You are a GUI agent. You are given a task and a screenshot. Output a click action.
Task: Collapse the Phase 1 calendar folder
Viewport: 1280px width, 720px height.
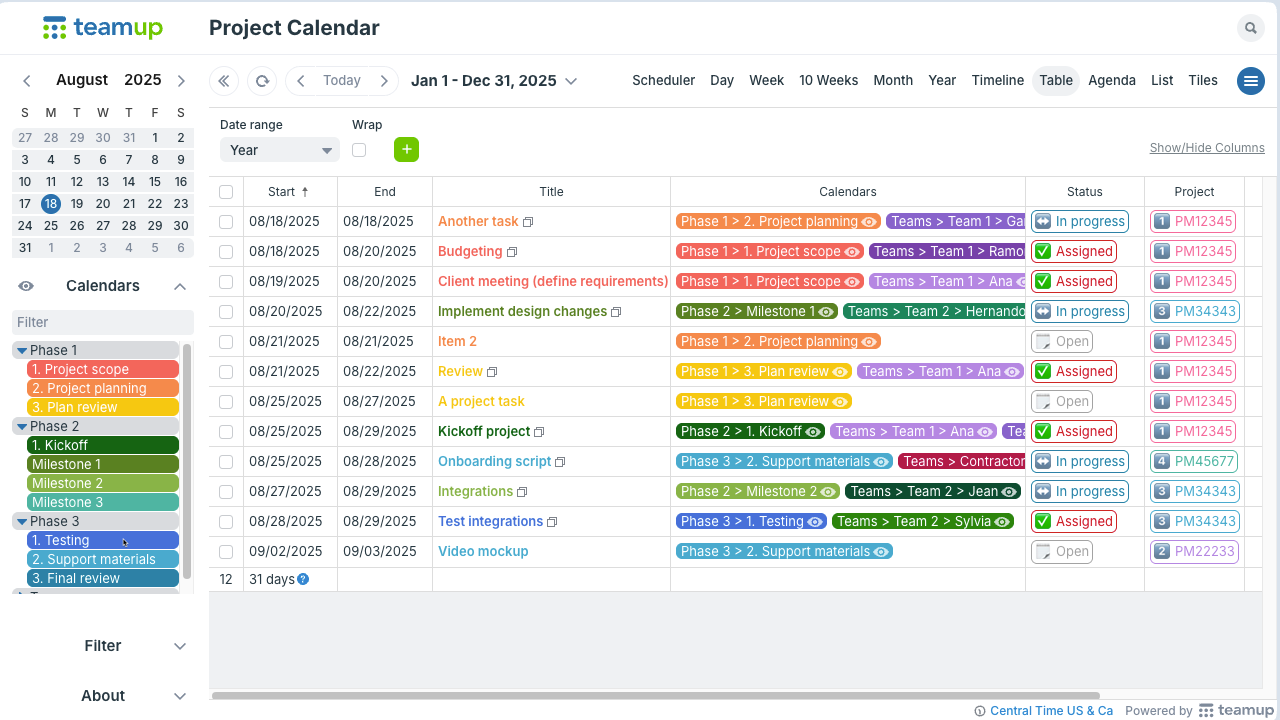22,350
